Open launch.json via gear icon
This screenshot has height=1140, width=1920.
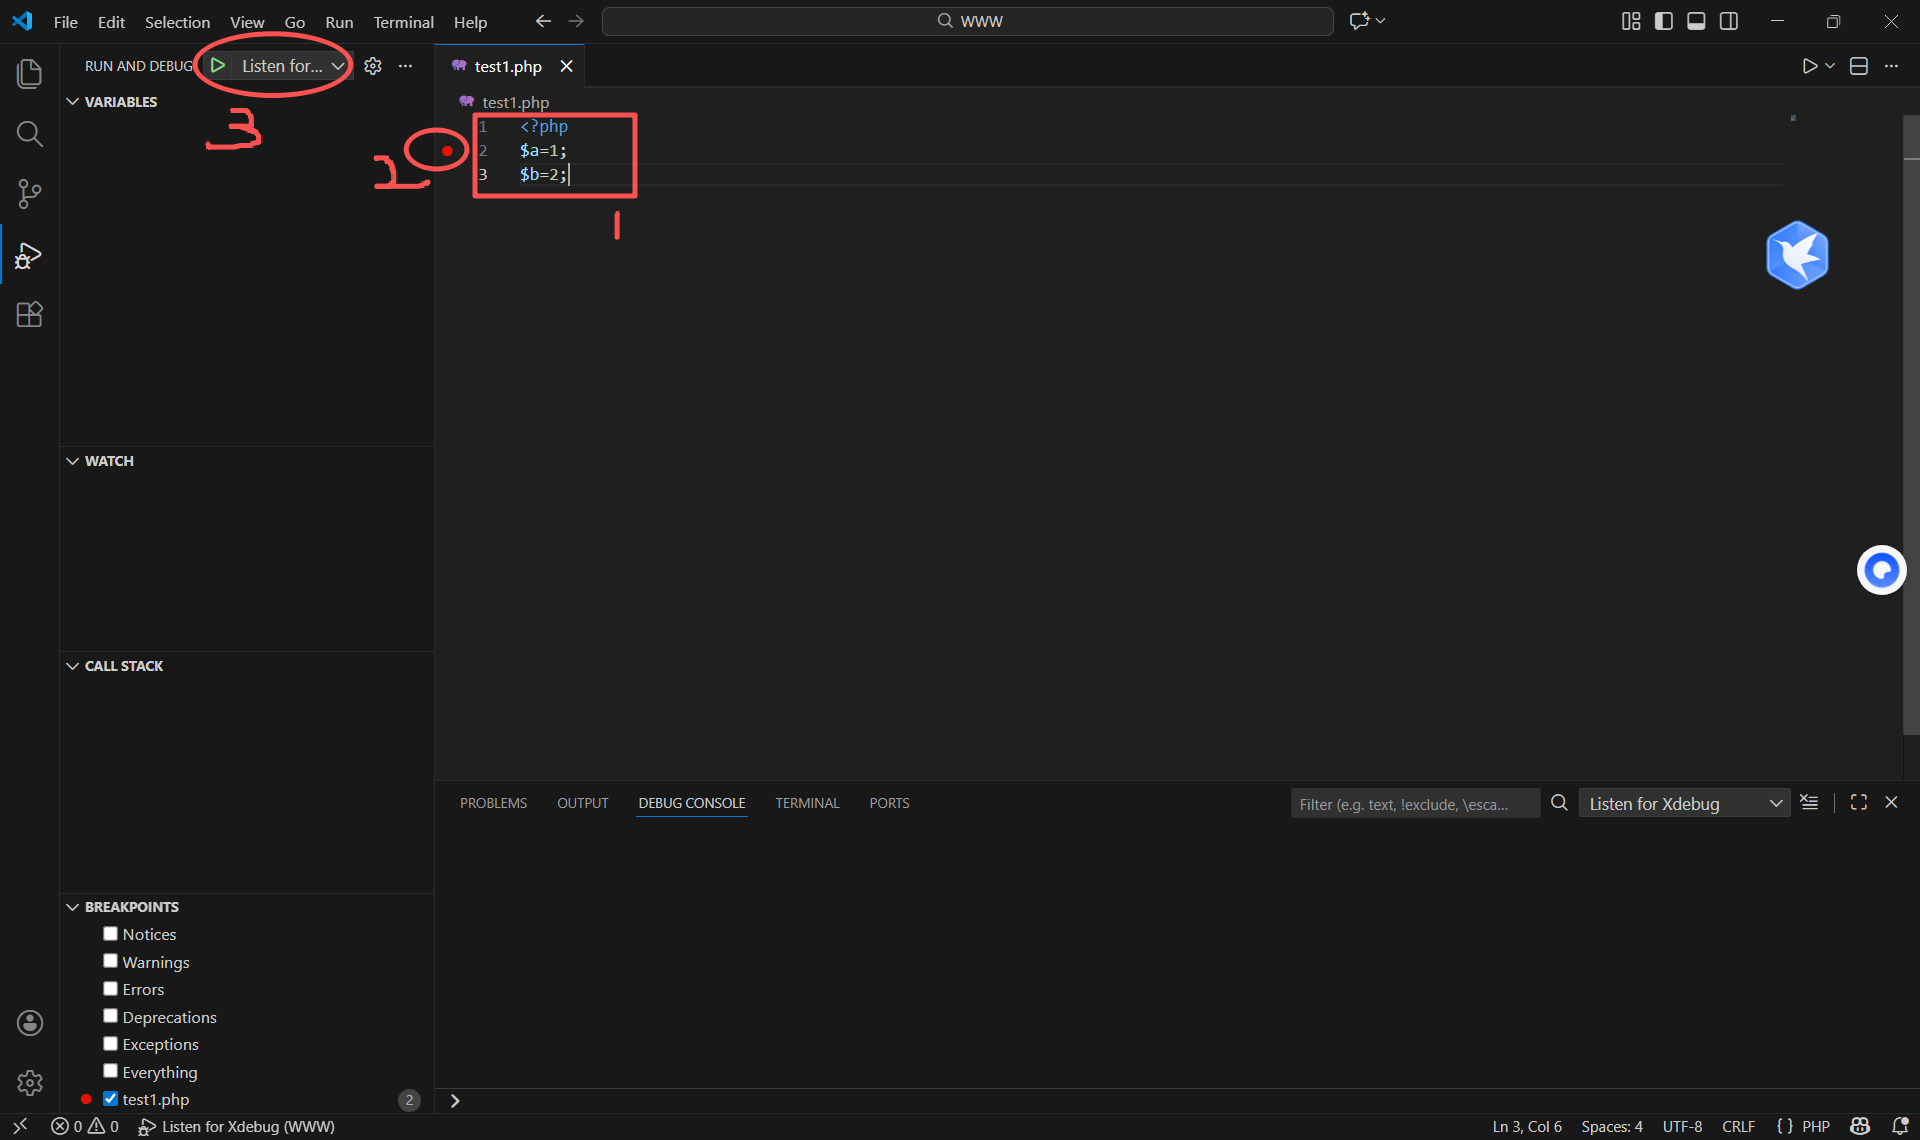point(373,66)
